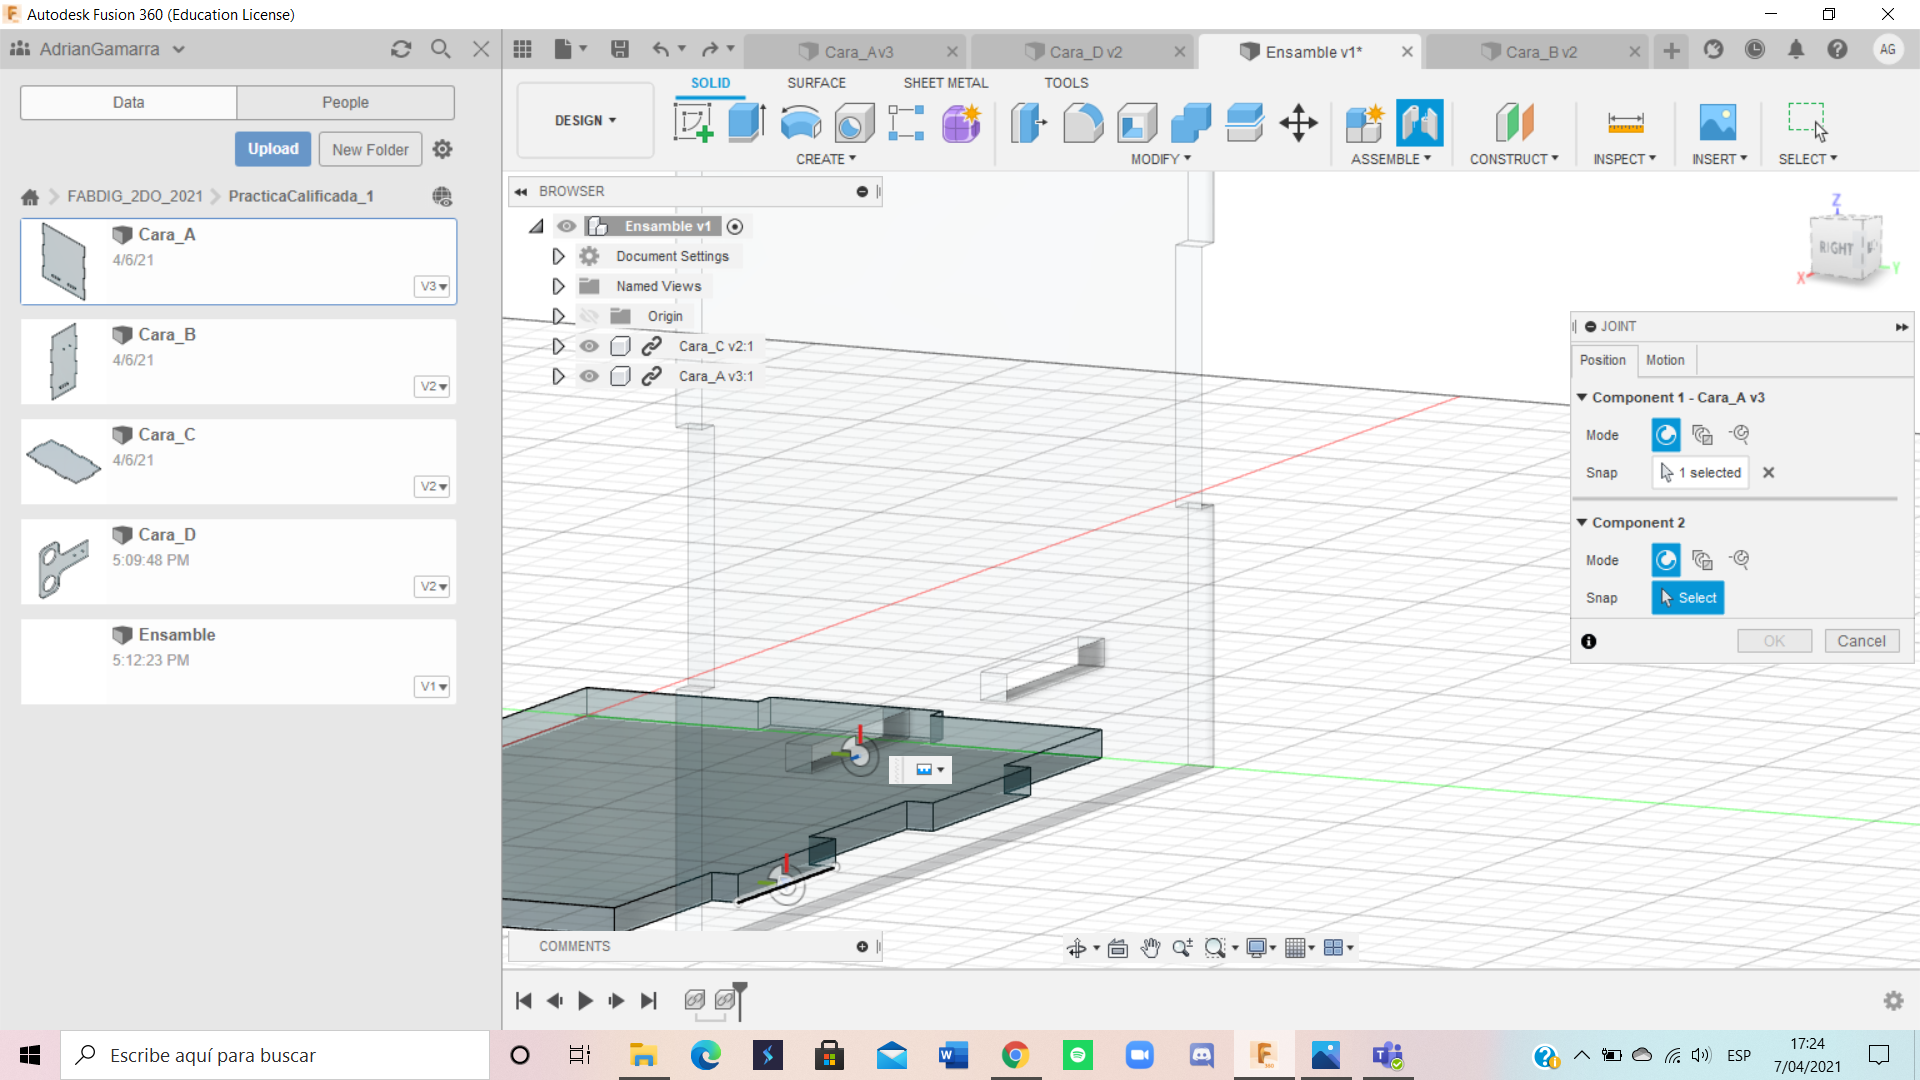1920x1080 pixels.
Task: Click the Fillet tool icon
Action: (1083, 123)
